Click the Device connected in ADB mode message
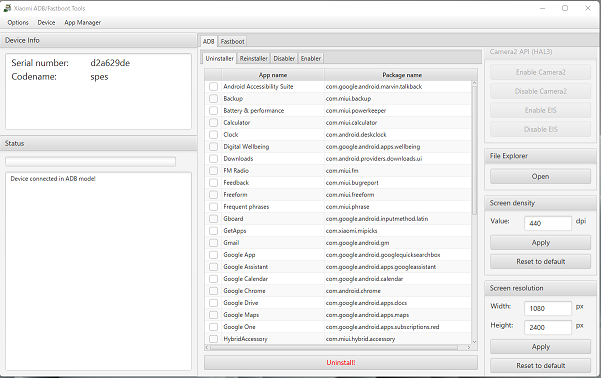The height and width of the screenshot is (378, 601). click(x=53, y=179)
